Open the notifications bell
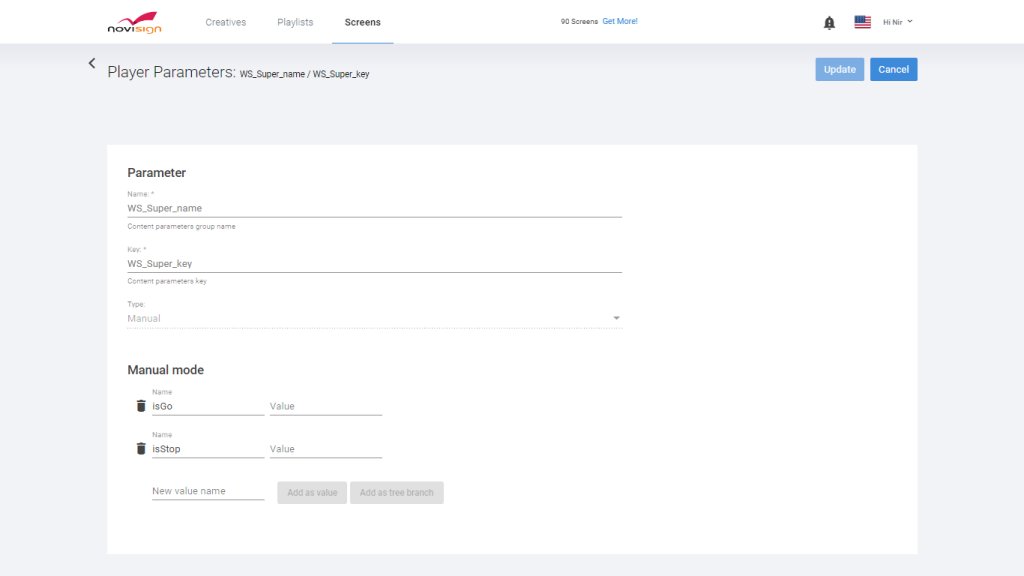Screen dimensions: 1024x576 (x=829, y=22)
